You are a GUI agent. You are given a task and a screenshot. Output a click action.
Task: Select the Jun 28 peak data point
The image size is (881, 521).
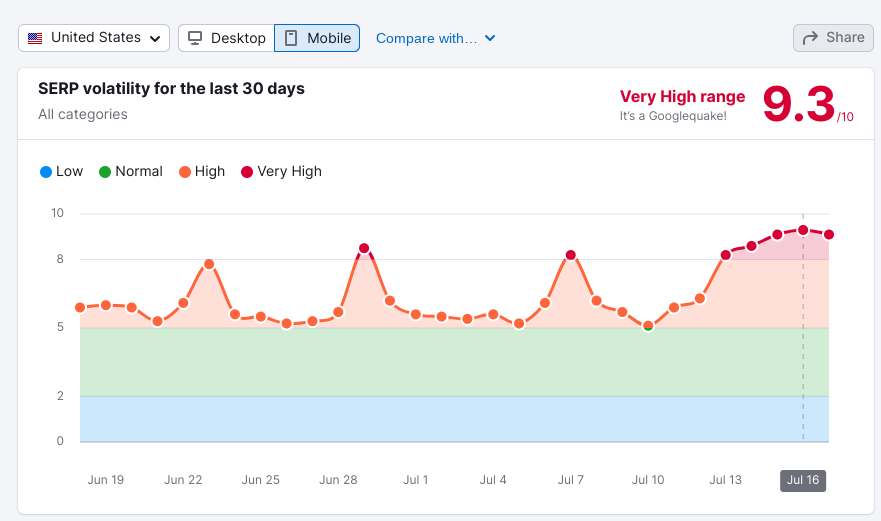(364, 248)
